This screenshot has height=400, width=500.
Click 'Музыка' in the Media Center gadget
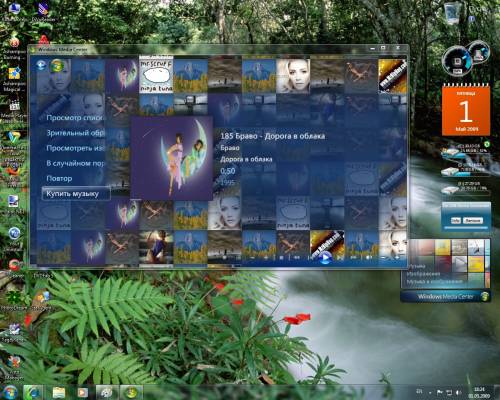(417, 266)
